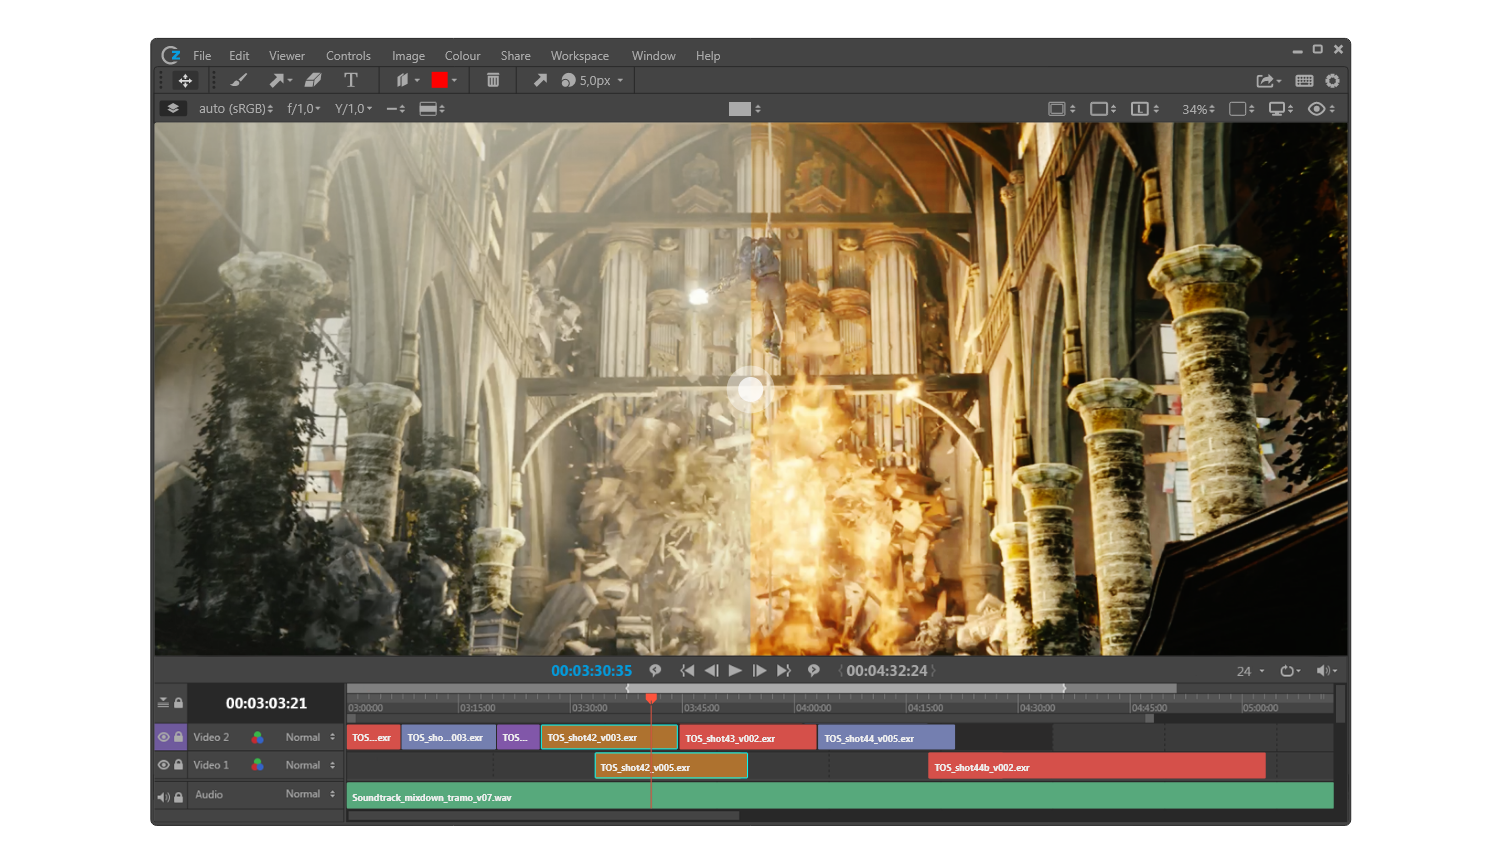Viewport: 1496px width, 866px height.
Task: Click the grey background swatch above viewer
Action: (x=740, y=109)
